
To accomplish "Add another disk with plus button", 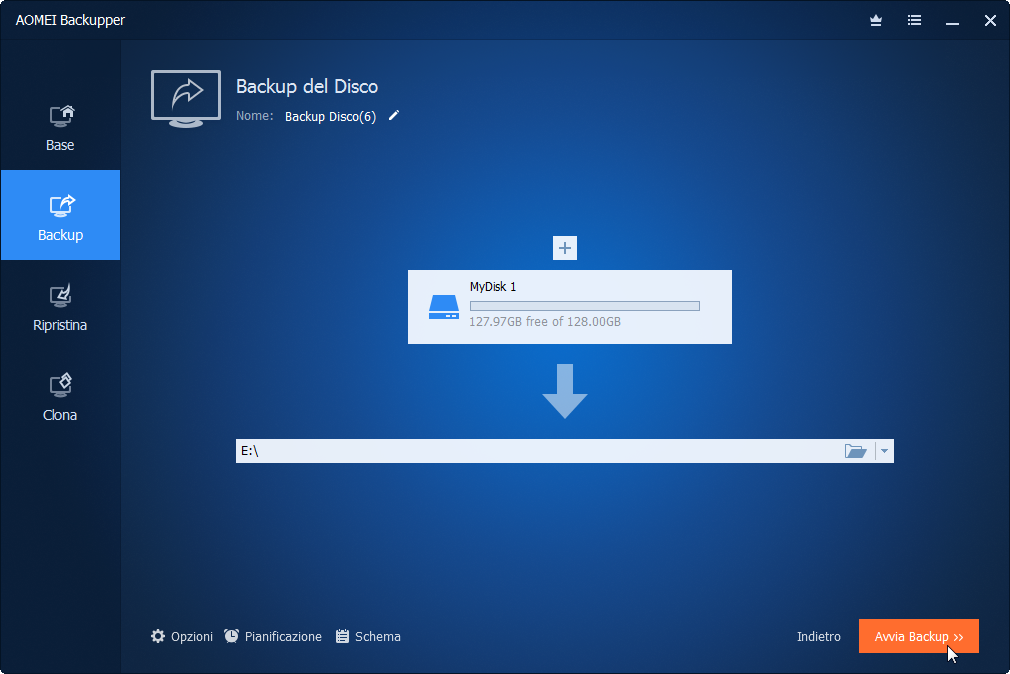I will 565,248.
